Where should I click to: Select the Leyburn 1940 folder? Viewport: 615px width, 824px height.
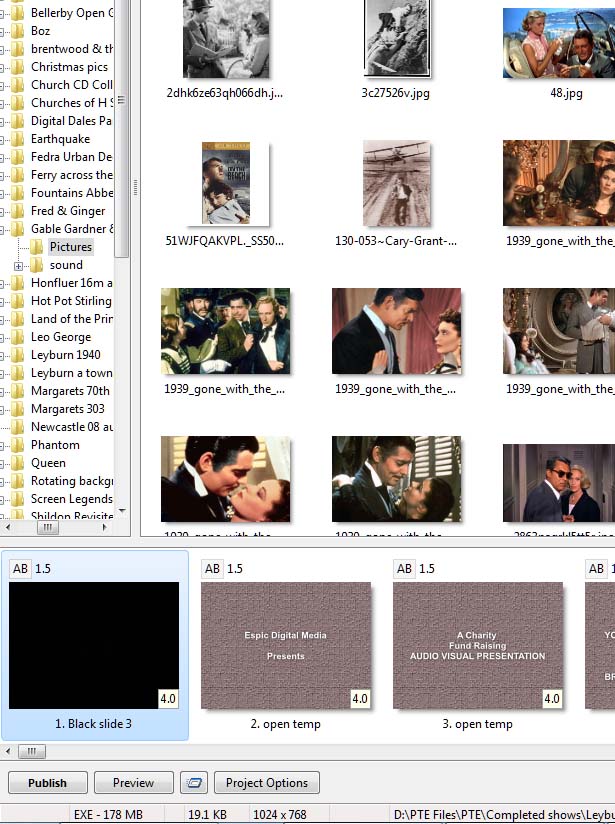(66, 355)
